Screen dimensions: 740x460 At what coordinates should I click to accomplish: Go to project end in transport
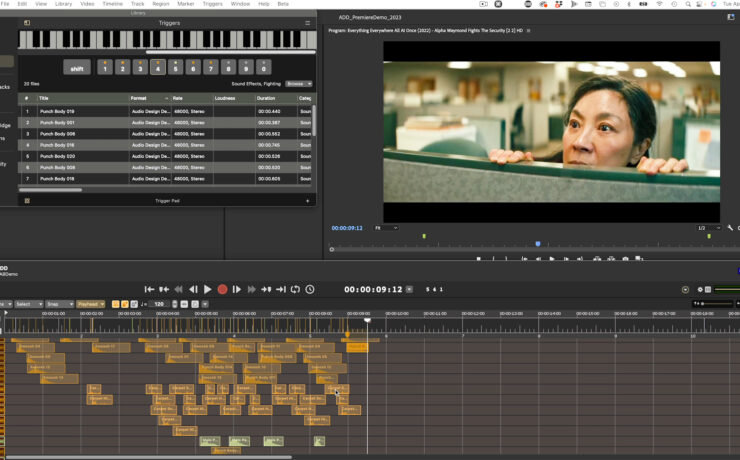coord(281,289)
